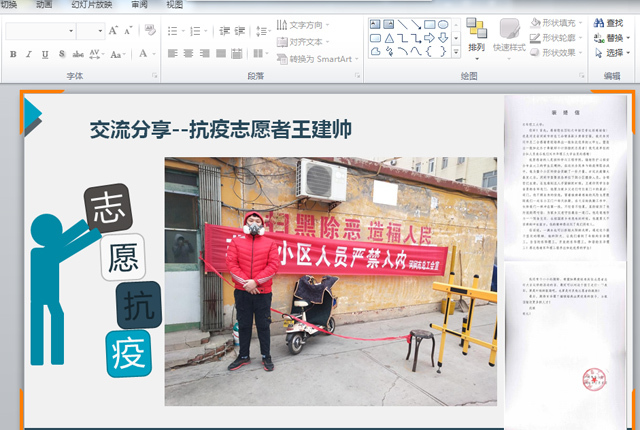Open 形状效果 shape effects
Image resolution: width=640 pixels, height=430 pixels.
[x=557, y=53]
